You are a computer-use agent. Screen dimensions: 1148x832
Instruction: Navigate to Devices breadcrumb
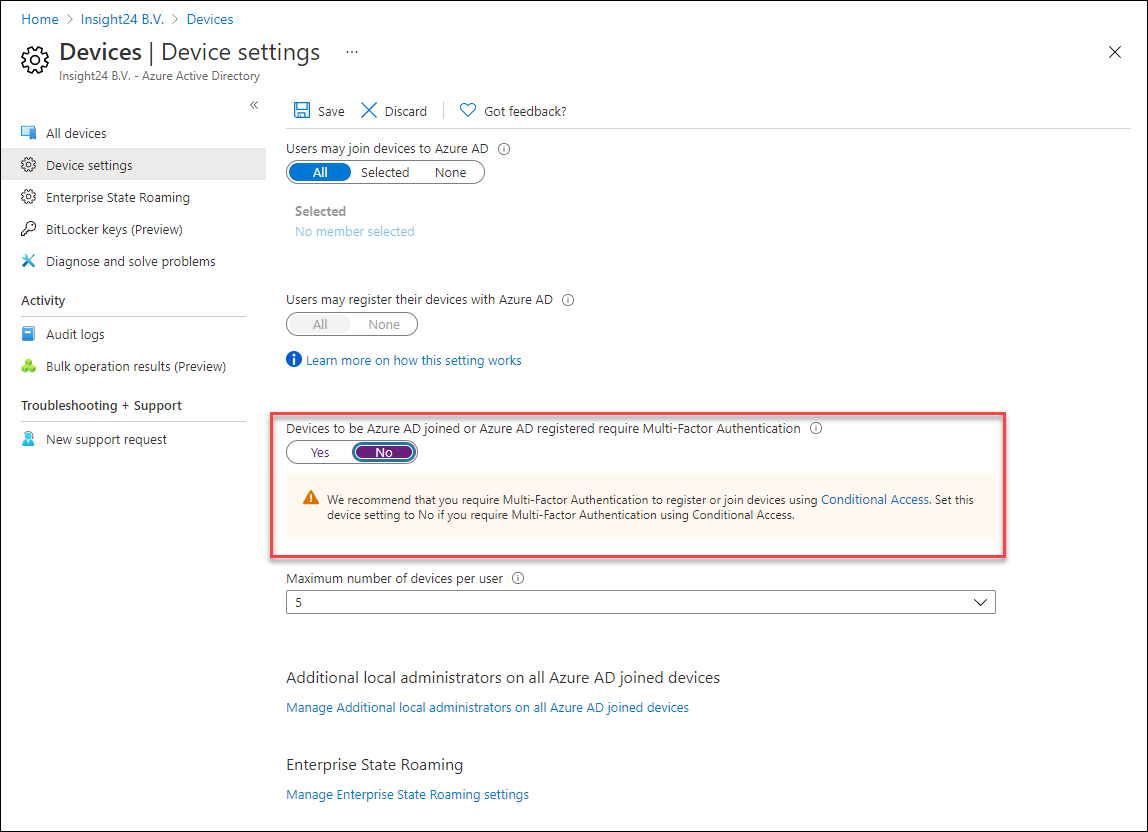[x=210, y=19]
